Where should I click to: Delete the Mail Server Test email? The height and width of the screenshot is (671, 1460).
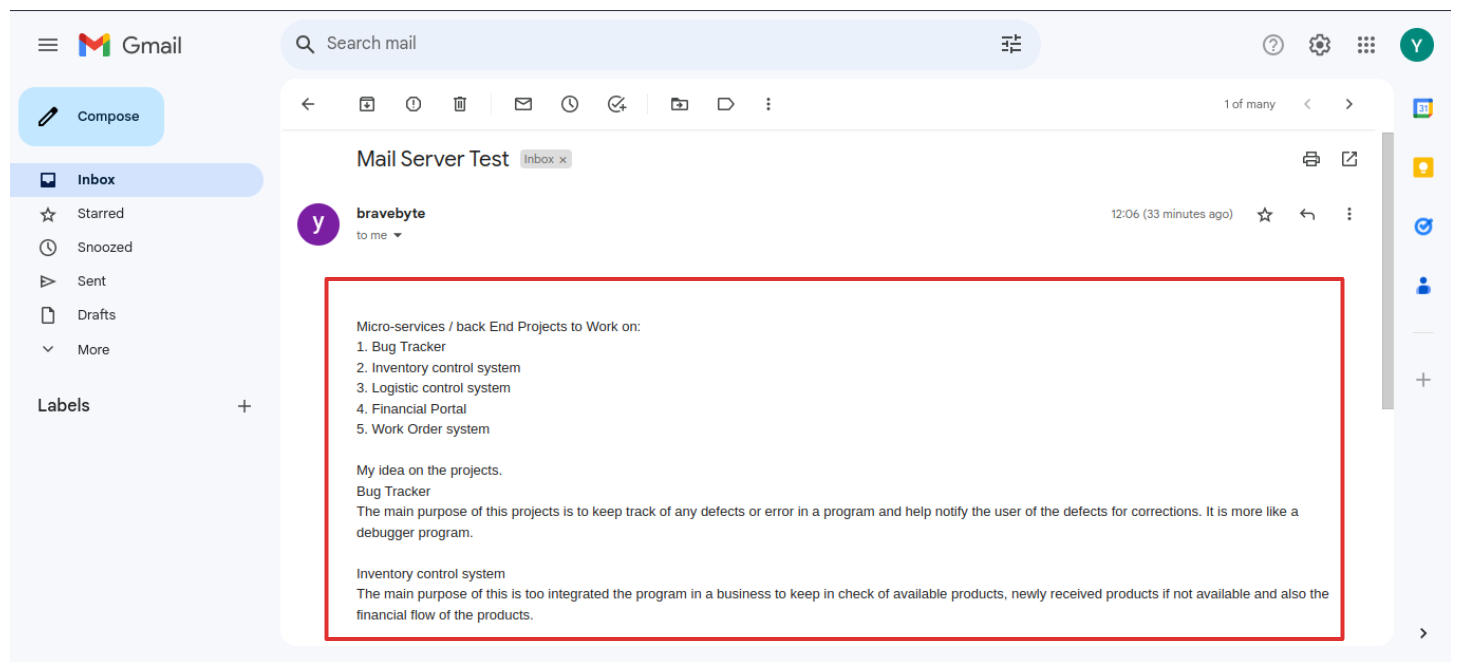click(x=460, y=104)
